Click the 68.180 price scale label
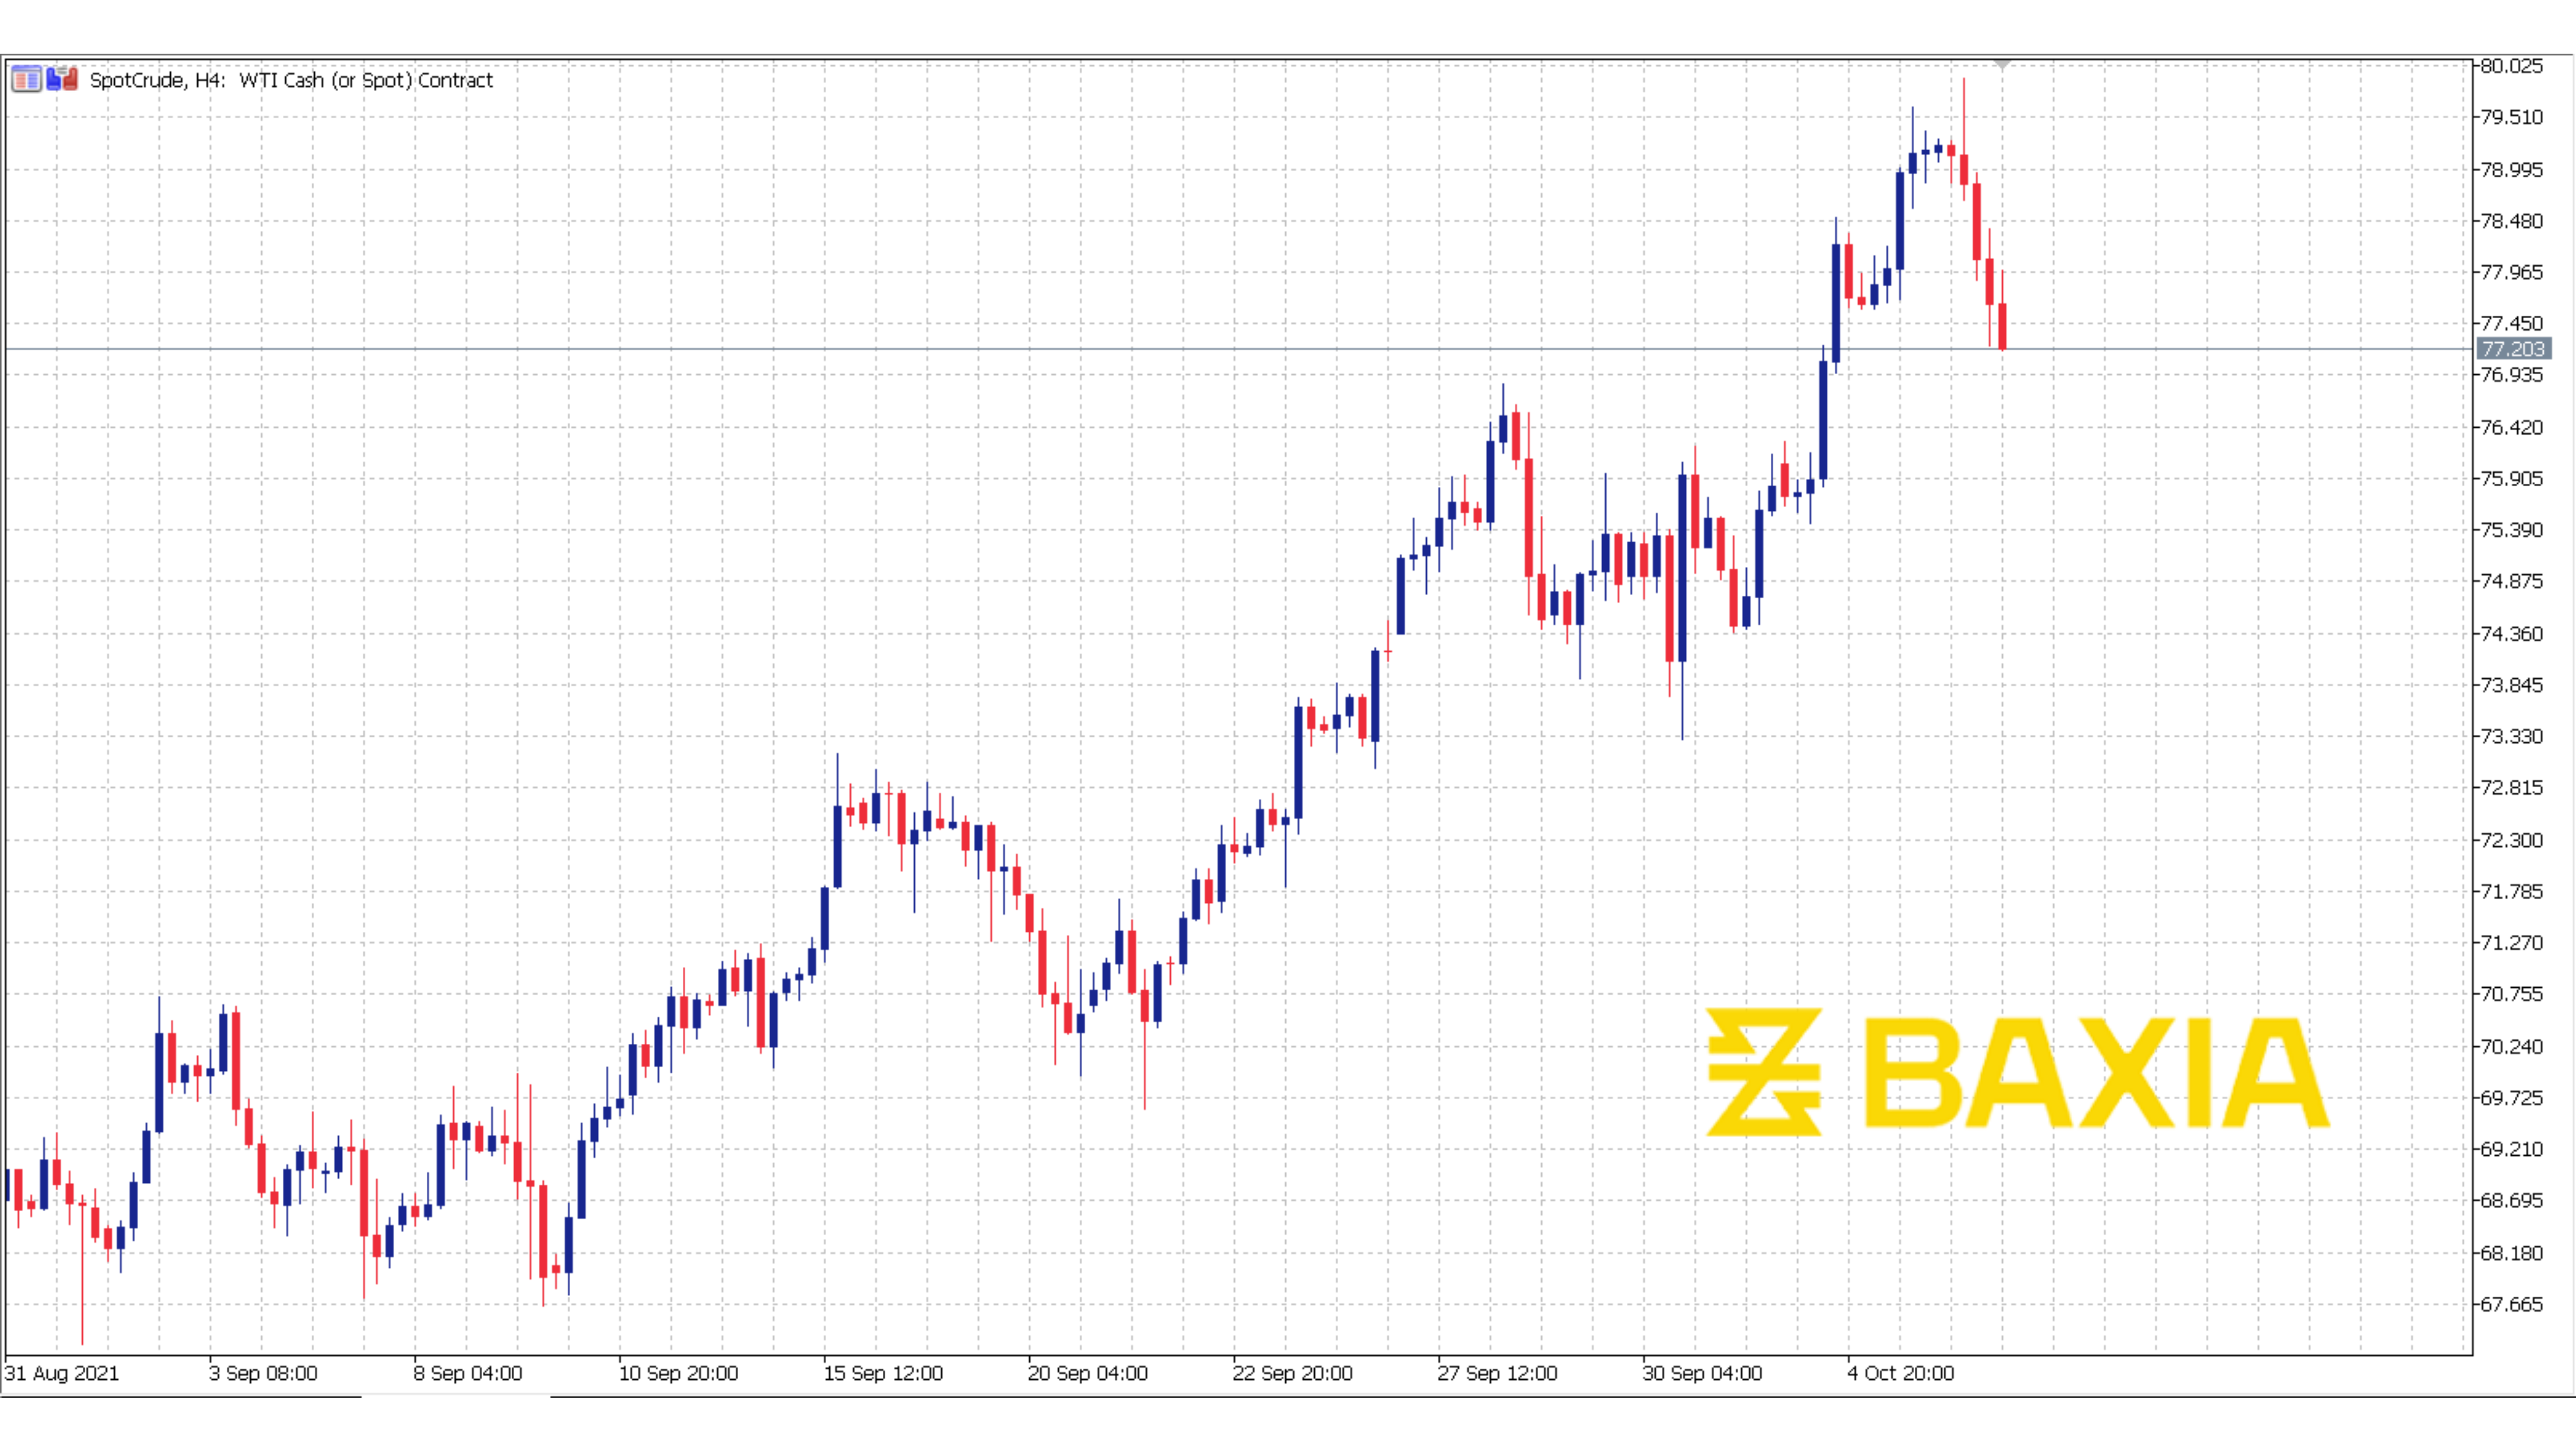2576x1451 pixels. click(x=2511, y=1253)
